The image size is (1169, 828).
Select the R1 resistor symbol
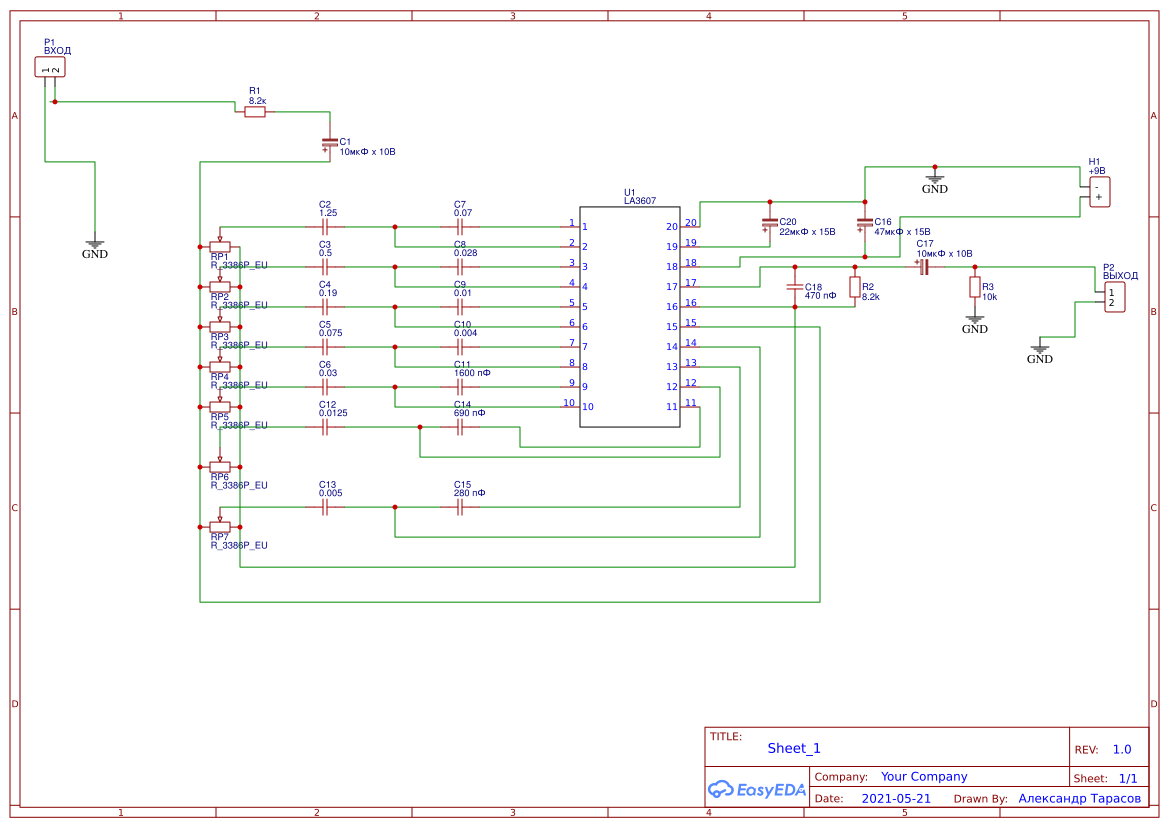point(255,112)
